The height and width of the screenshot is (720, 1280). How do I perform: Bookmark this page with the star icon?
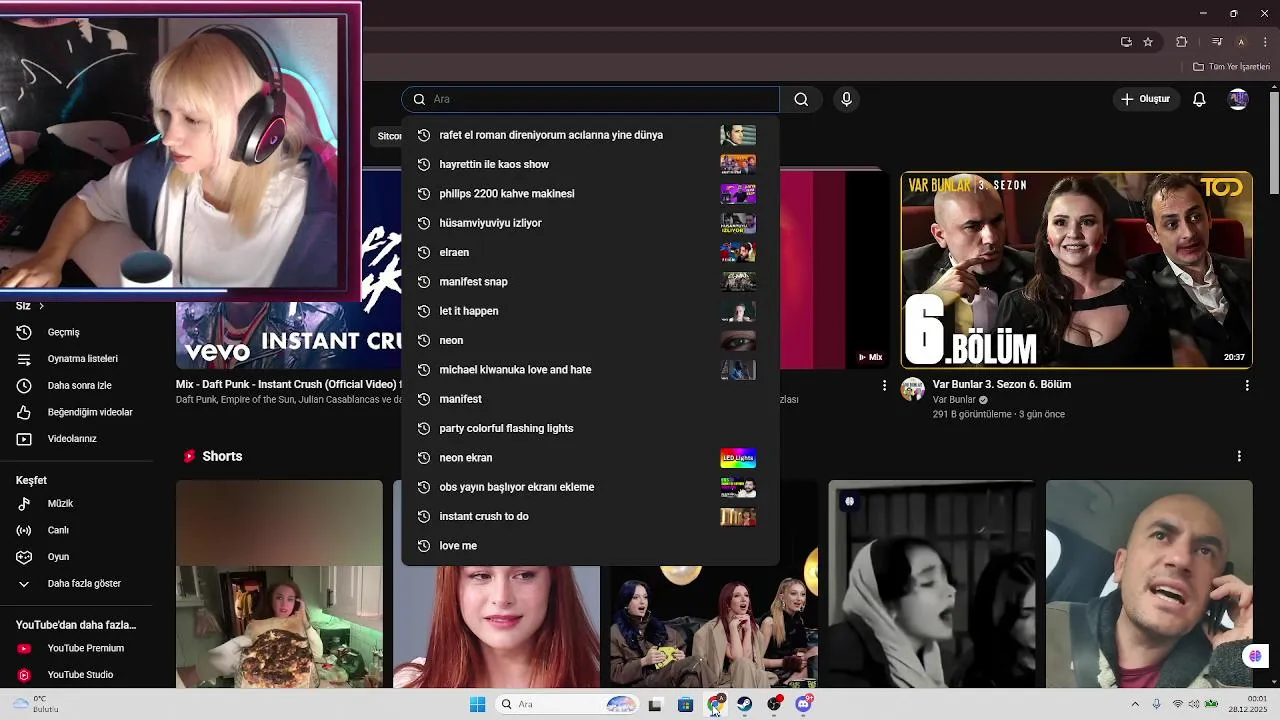(x=1148, y=42)
